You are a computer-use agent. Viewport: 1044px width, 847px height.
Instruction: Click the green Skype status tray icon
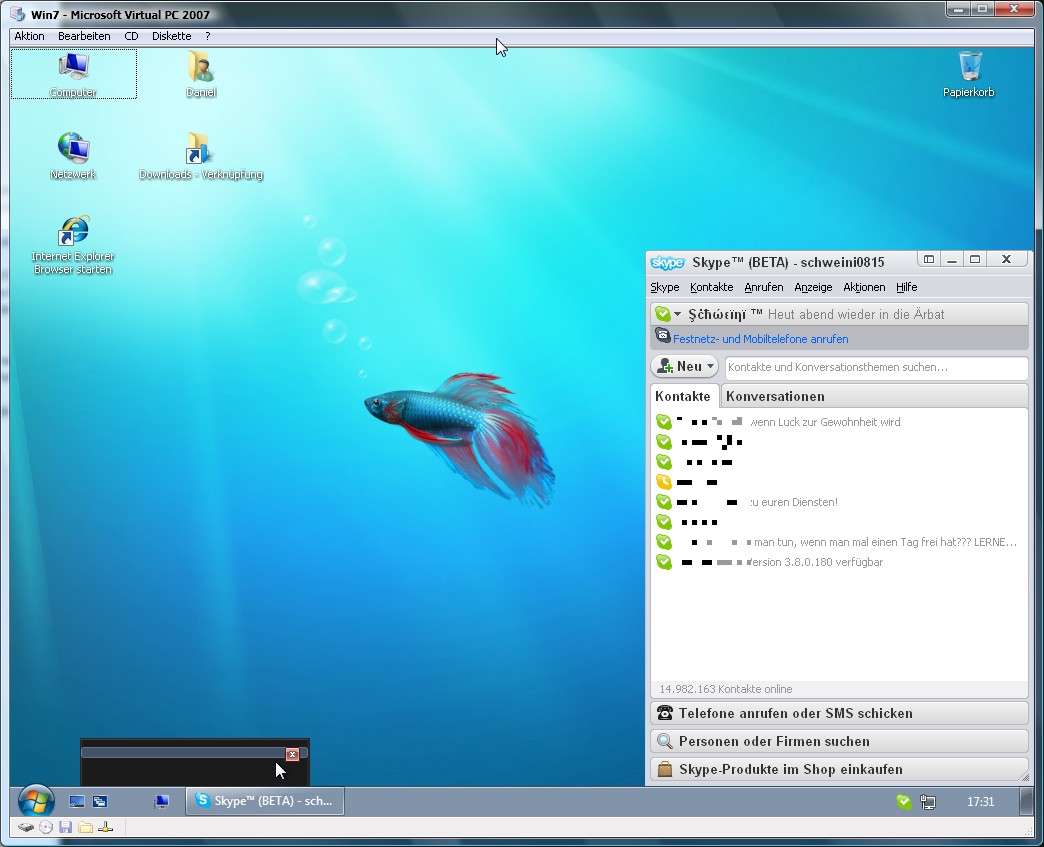pos(904,802)
